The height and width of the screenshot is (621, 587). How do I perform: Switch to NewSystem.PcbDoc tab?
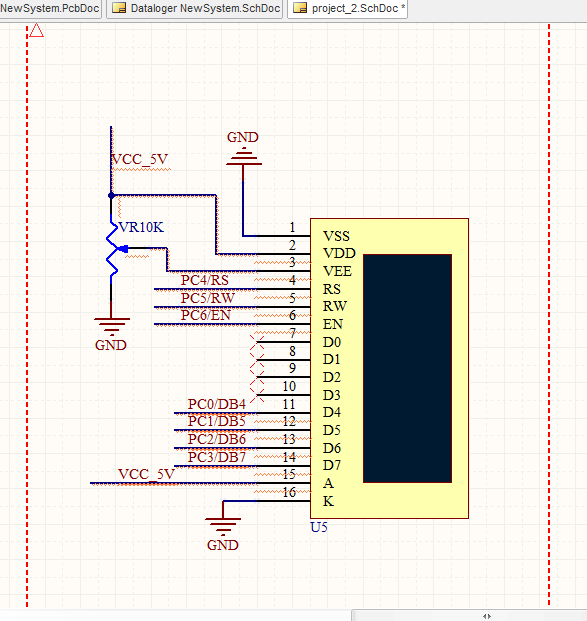pos(50,8)
